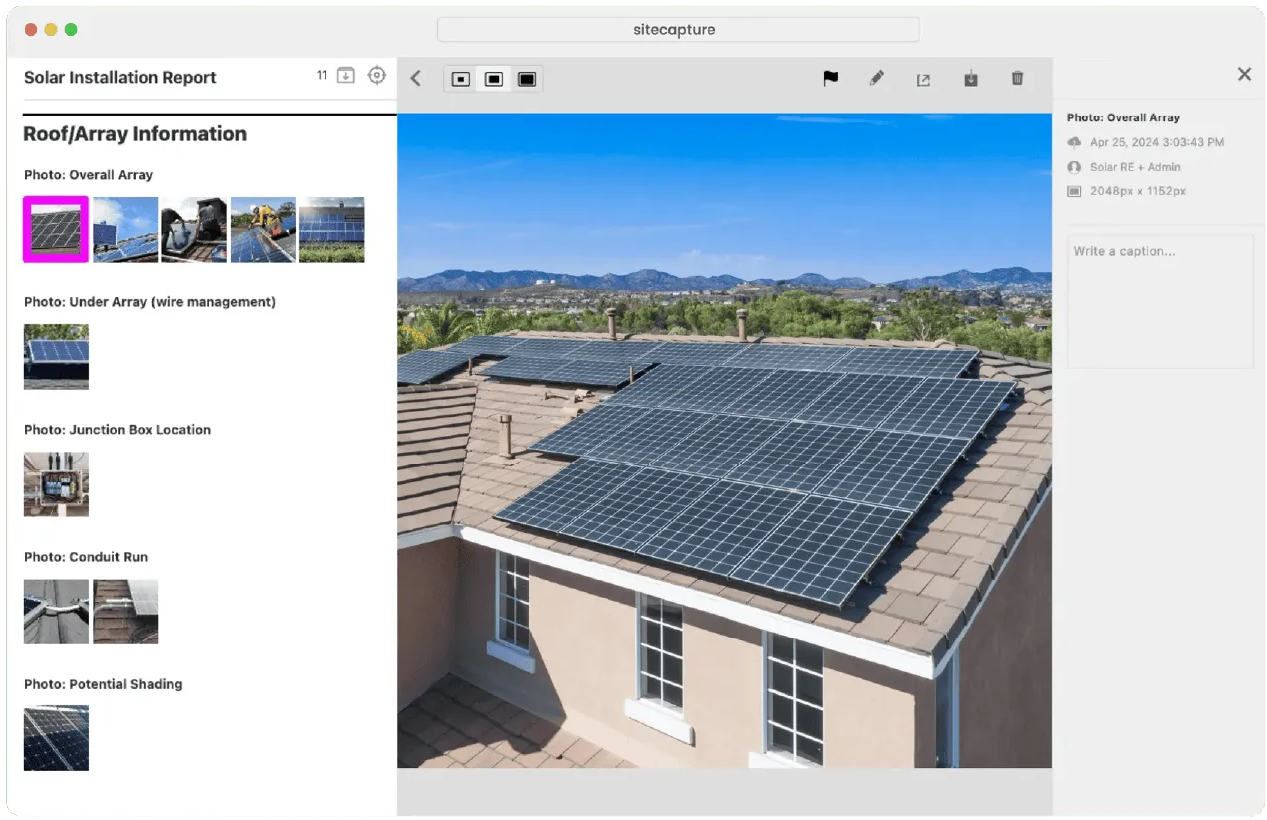Flag the current photo

[830, 78]
